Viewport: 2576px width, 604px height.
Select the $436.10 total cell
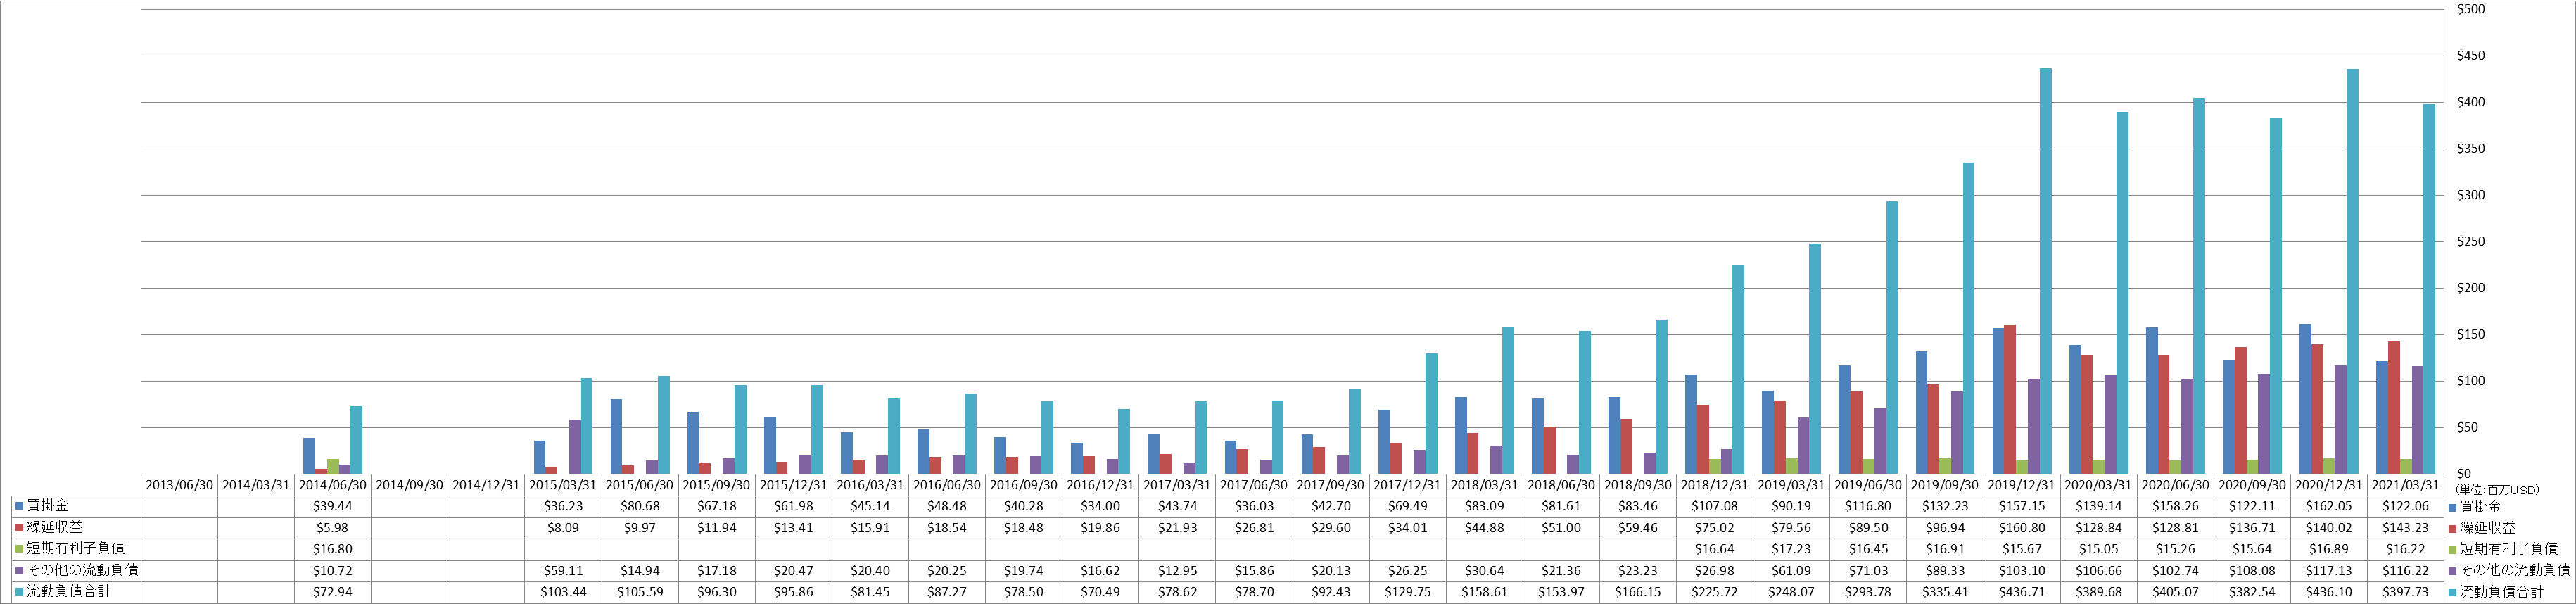point(2328,592)
